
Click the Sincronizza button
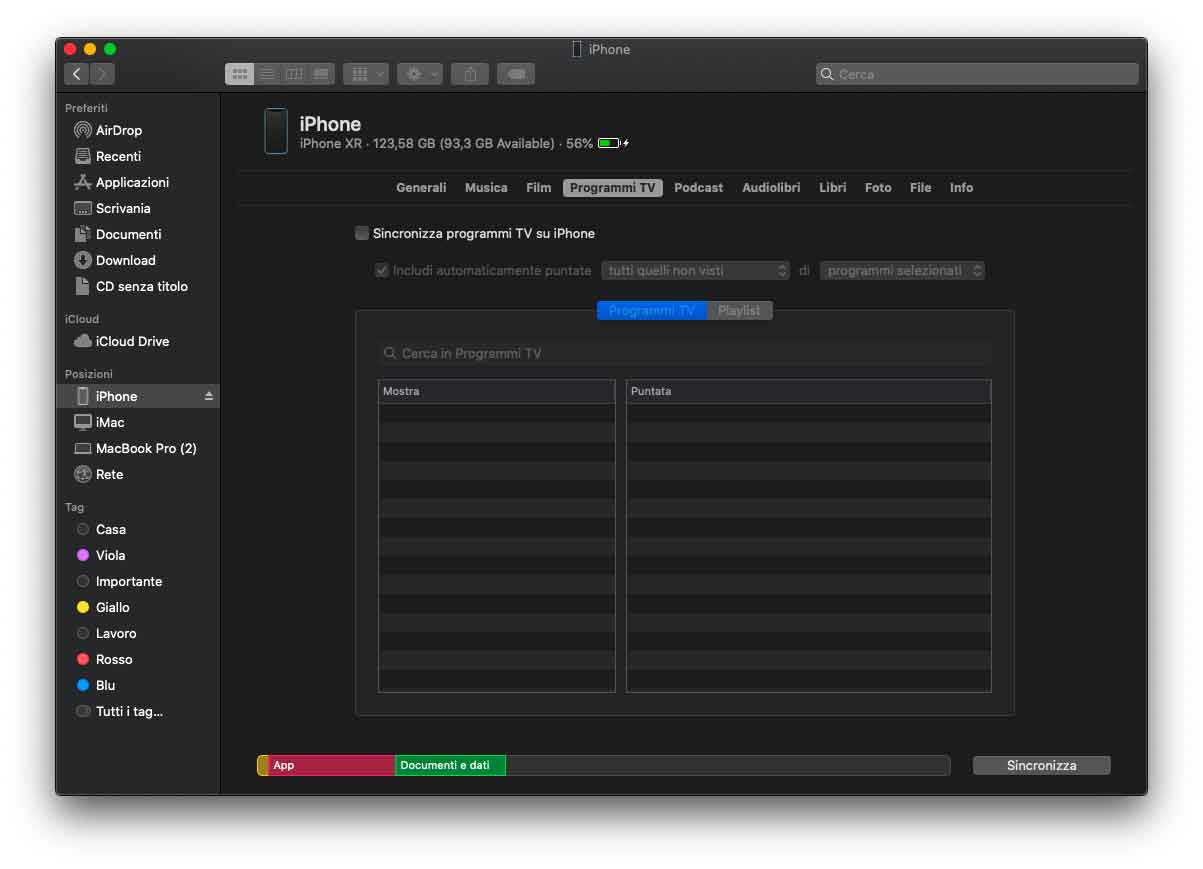pyautogui.click(x=1042, y=765)
